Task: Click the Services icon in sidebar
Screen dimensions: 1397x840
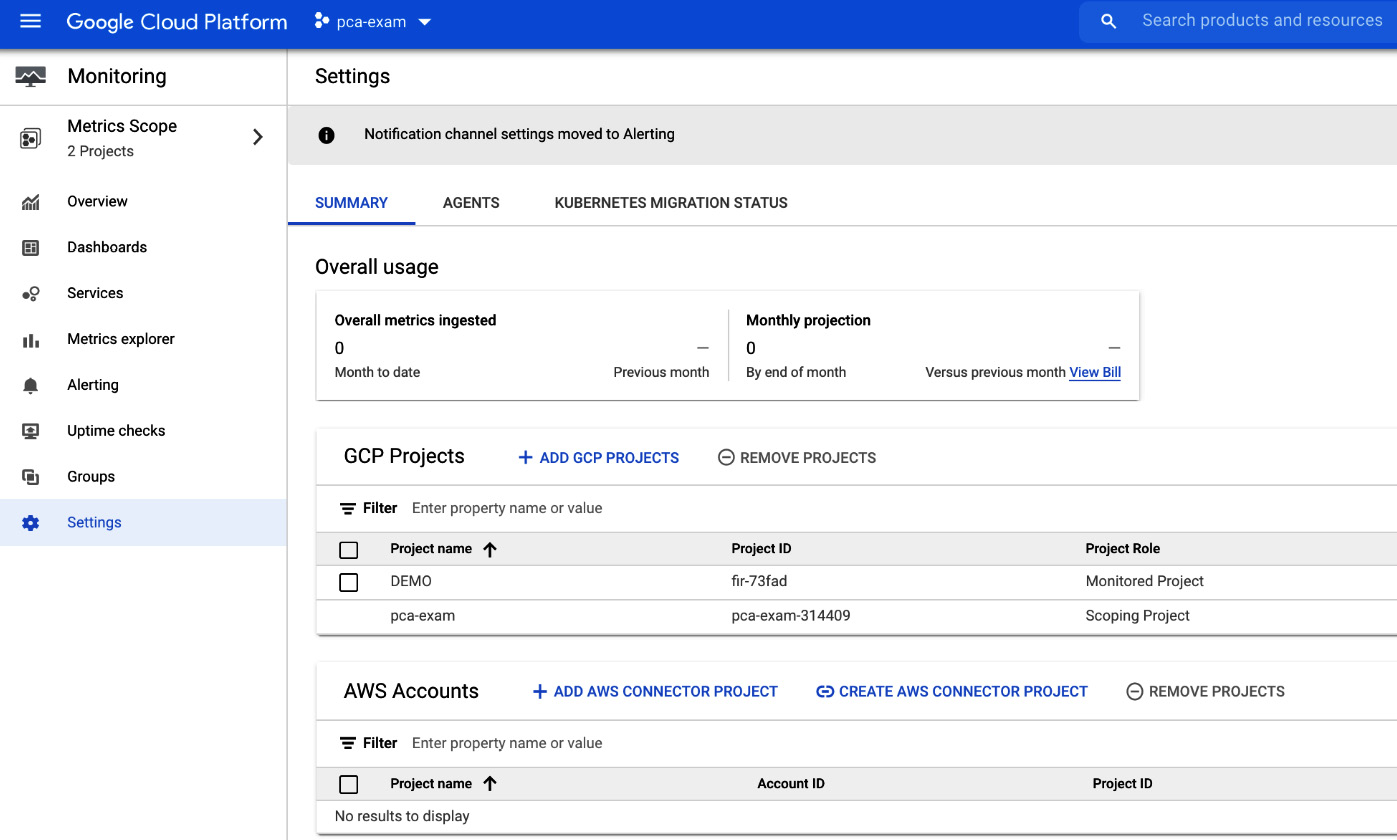Action: (x=31, y=294)
